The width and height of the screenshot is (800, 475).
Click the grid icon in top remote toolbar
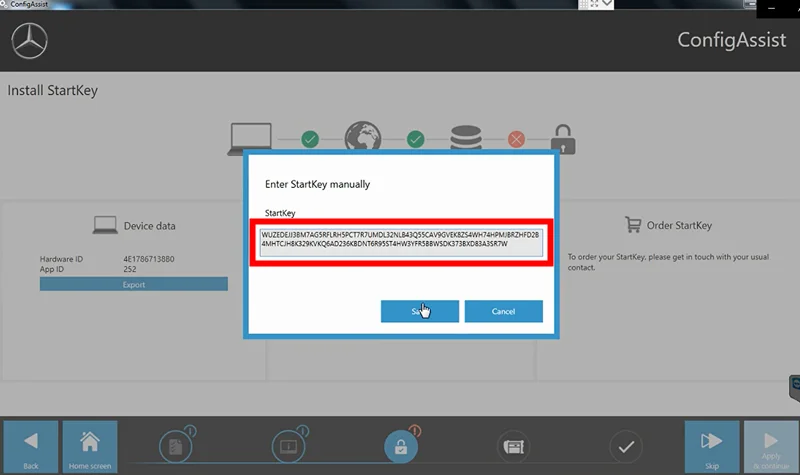[583, 4]
